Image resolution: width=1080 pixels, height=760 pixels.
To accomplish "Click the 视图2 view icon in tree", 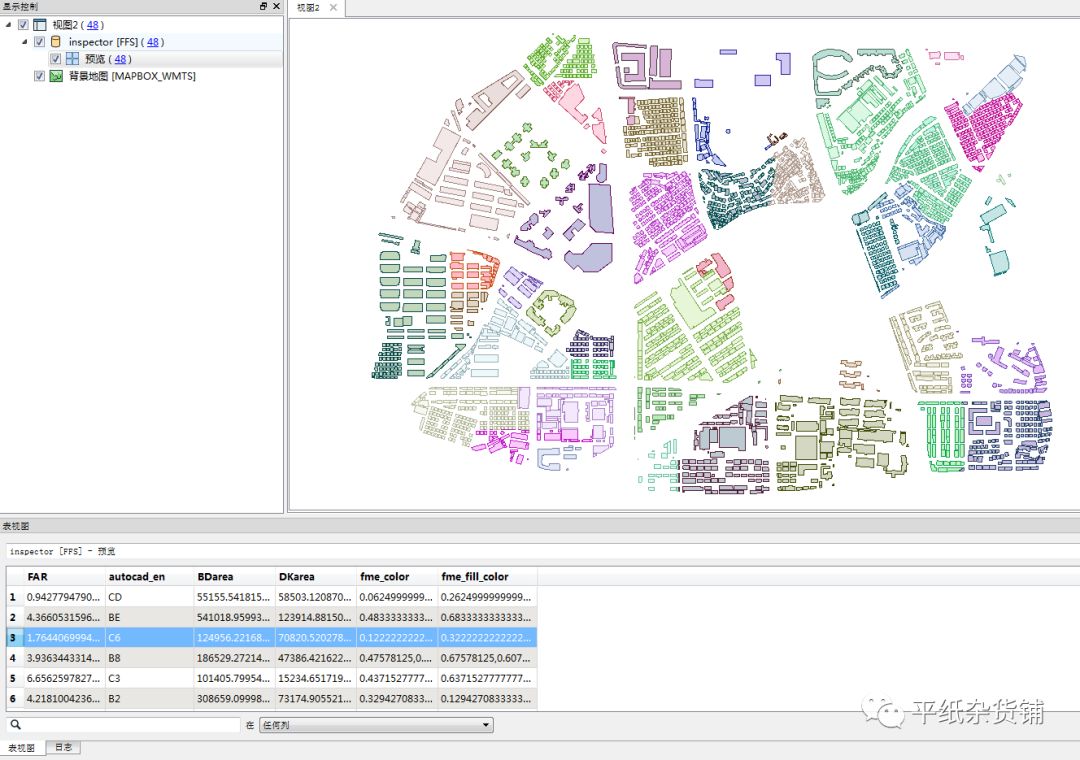I will [x=39, y=25].
